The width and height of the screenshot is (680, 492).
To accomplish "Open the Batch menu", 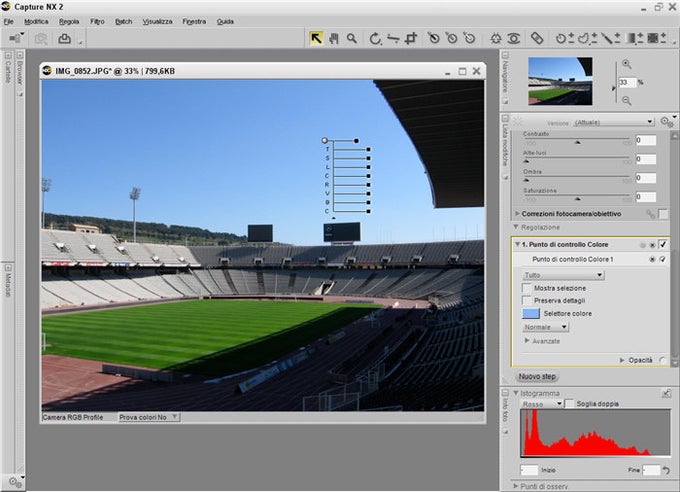I will pos(124,21).
